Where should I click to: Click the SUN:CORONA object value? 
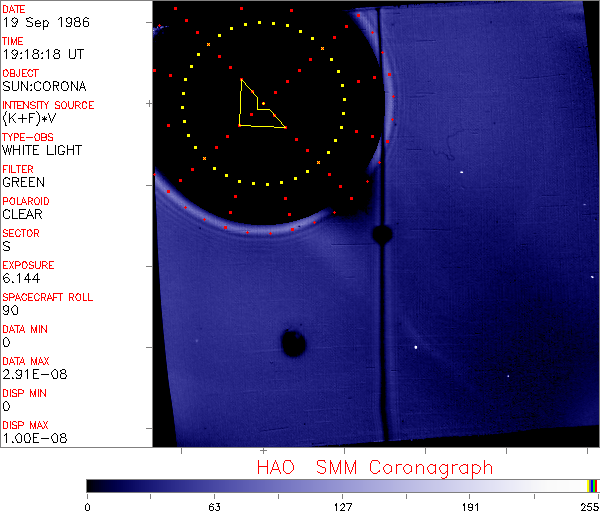44,86
